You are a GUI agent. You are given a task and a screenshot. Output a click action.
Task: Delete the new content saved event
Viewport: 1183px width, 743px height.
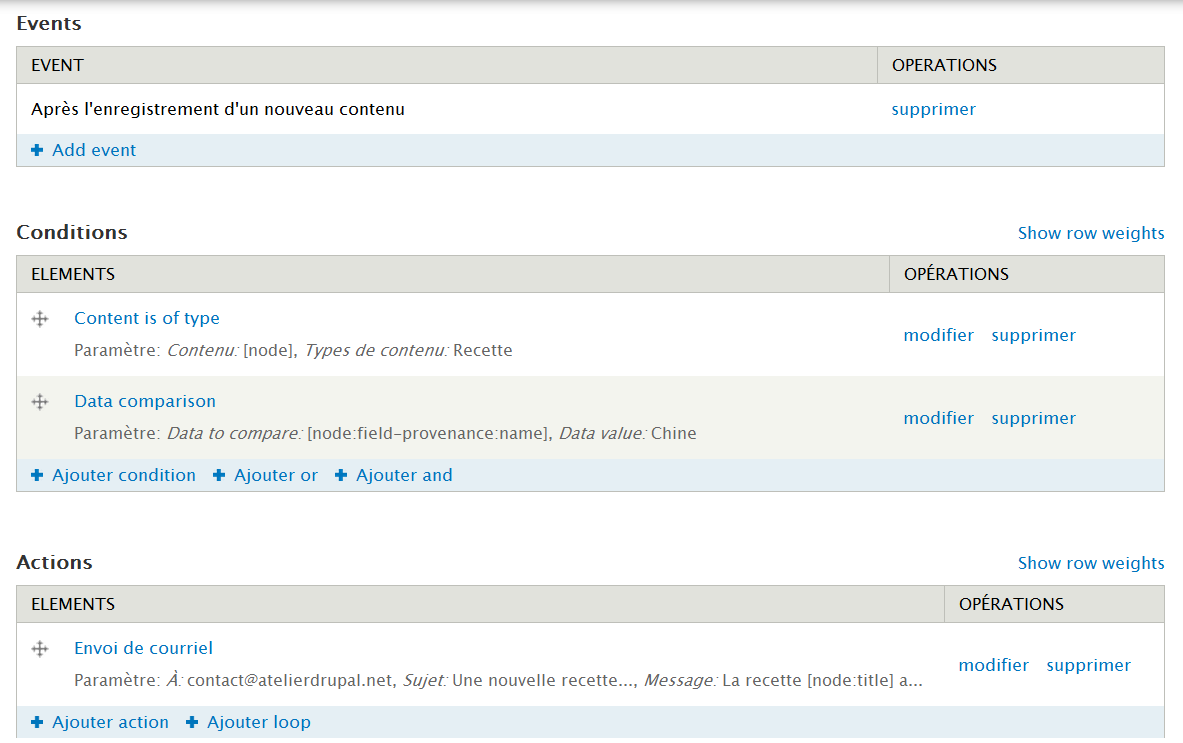click(933, 109)
